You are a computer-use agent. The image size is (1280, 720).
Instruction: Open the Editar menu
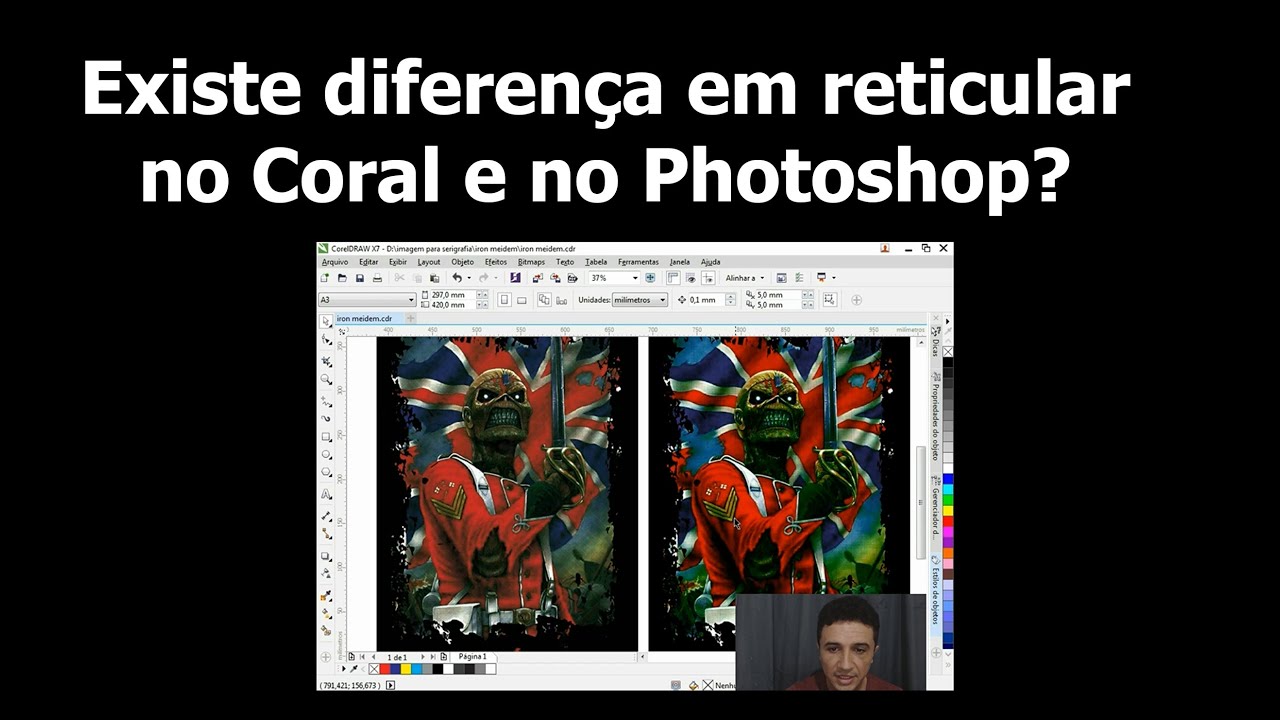pyautogui.click(x=369, y=262)
